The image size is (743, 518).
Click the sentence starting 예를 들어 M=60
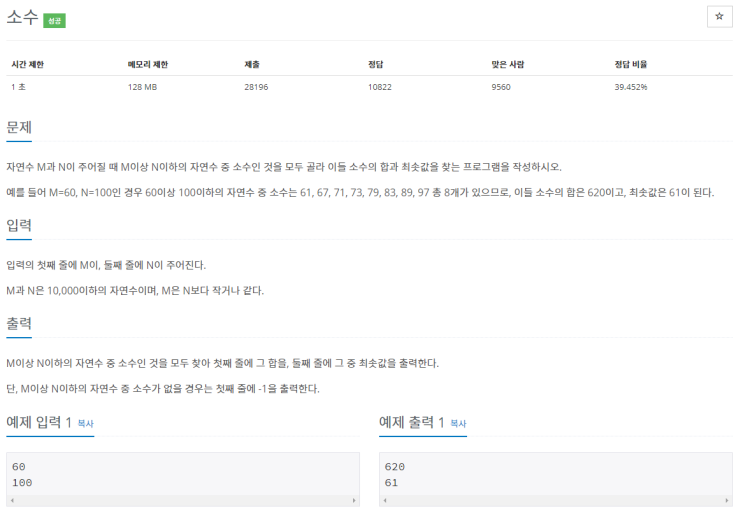[x=360, y=192]
